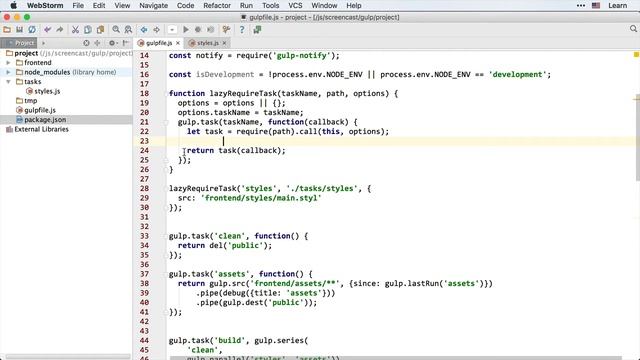640x360 pixels.
Task: Open the Window menu
Action: point(324,5)
